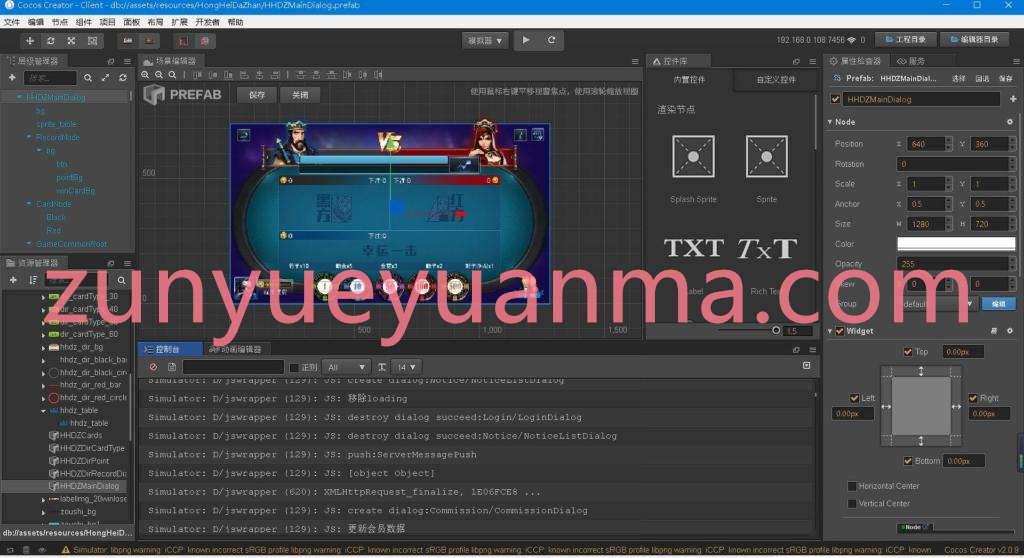Refresh the hierarchy panel
1024x558 pixels.
(x=123, y=78)
